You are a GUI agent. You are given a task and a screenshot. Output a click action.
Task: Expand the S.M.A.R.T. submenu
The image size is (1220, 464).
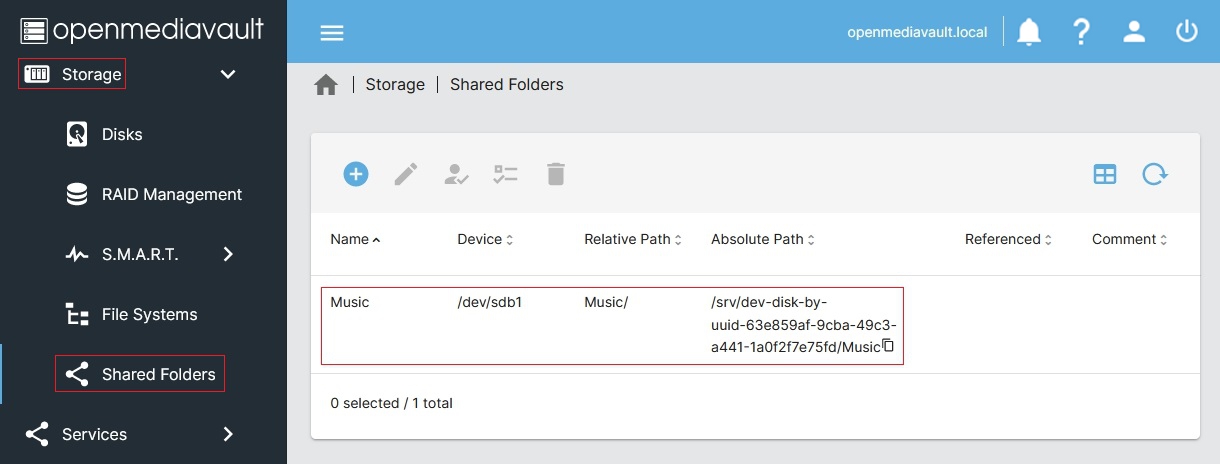pyautogui.click(x=228, y=254)
